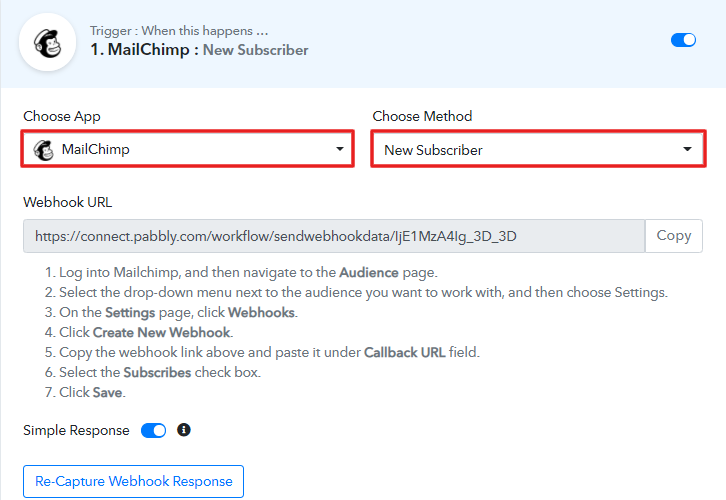This screenshot has height=500, width=726.
Task: Click the info icon beside Simple Response
Action: click(183, 430)
